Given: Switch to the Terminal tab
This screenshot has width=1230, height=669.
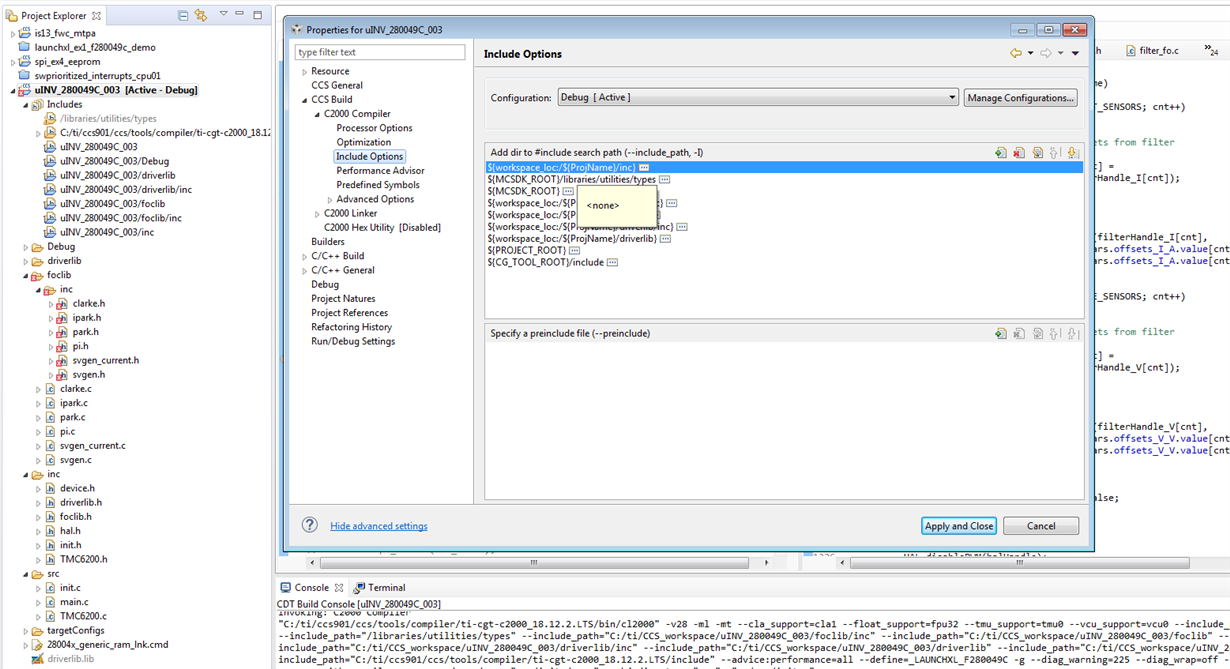Looking at the screenshot, I should point(386,588).
